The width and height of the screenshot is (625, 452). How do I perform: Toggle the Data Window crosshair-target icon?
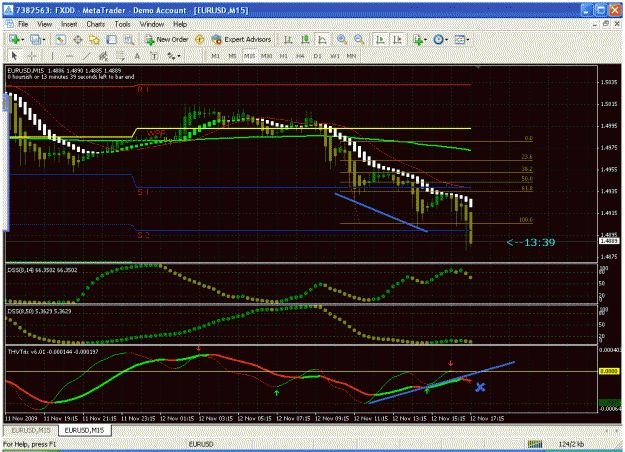click(x=78, y=39)
